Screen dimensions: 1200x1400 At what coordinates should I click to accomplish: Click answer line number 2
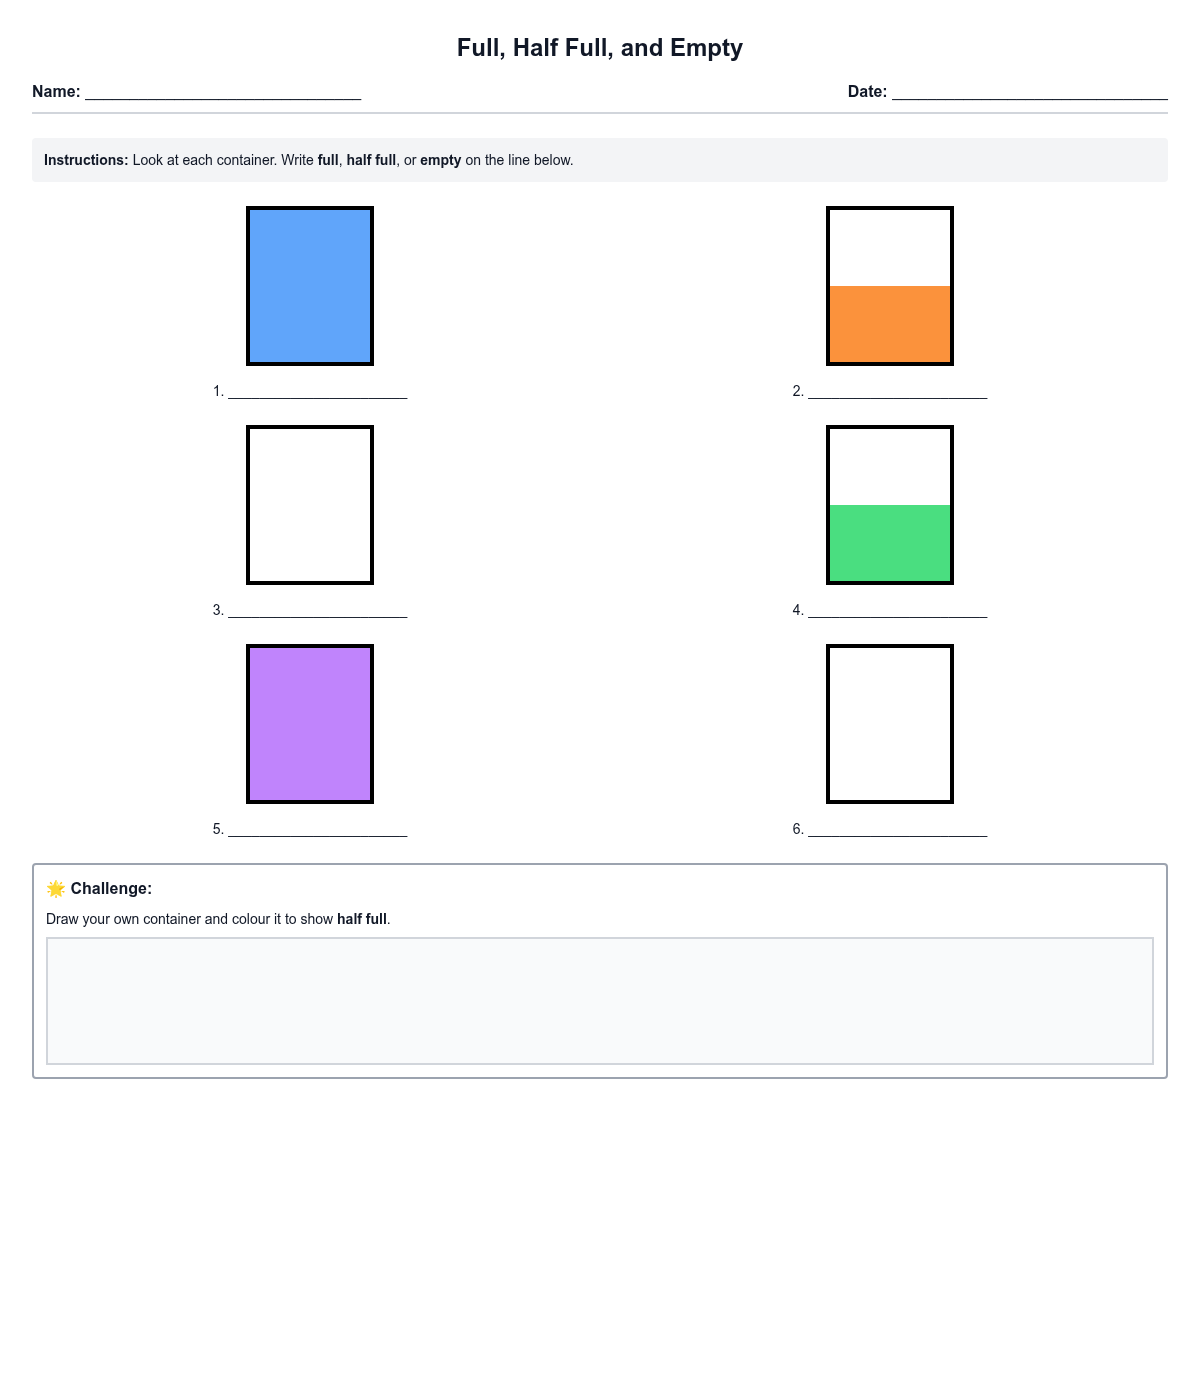click(897, 391)
